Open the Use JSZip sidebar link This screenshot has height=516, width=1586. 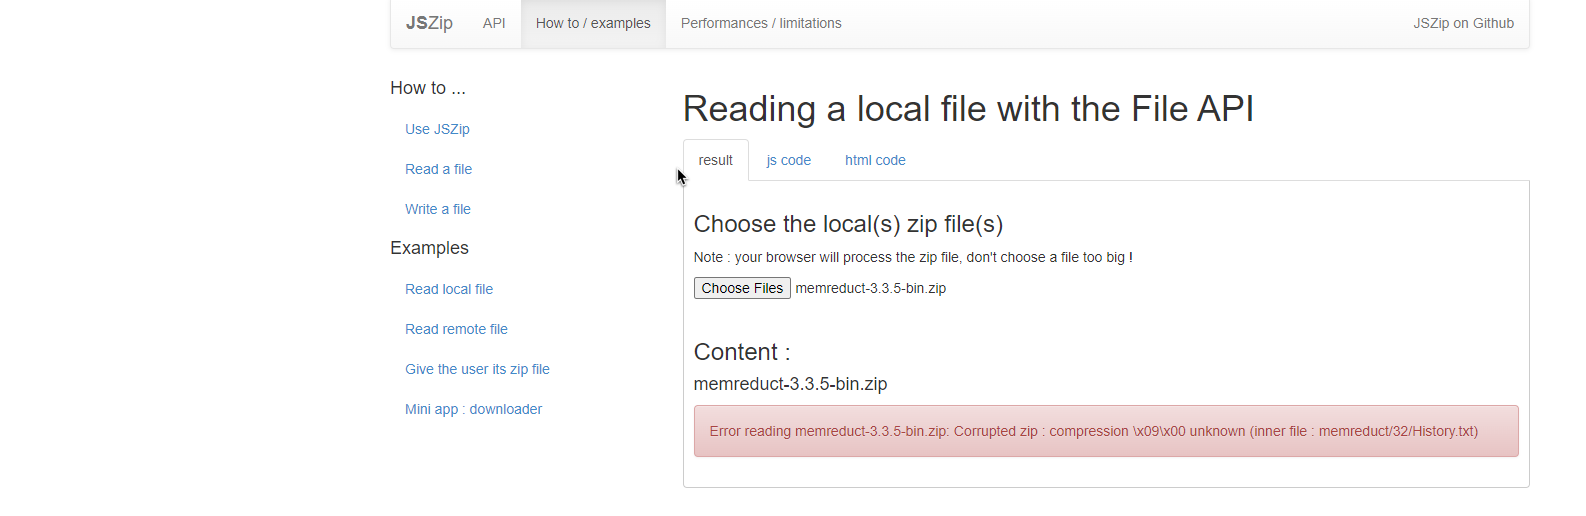(x=437, y=129)
